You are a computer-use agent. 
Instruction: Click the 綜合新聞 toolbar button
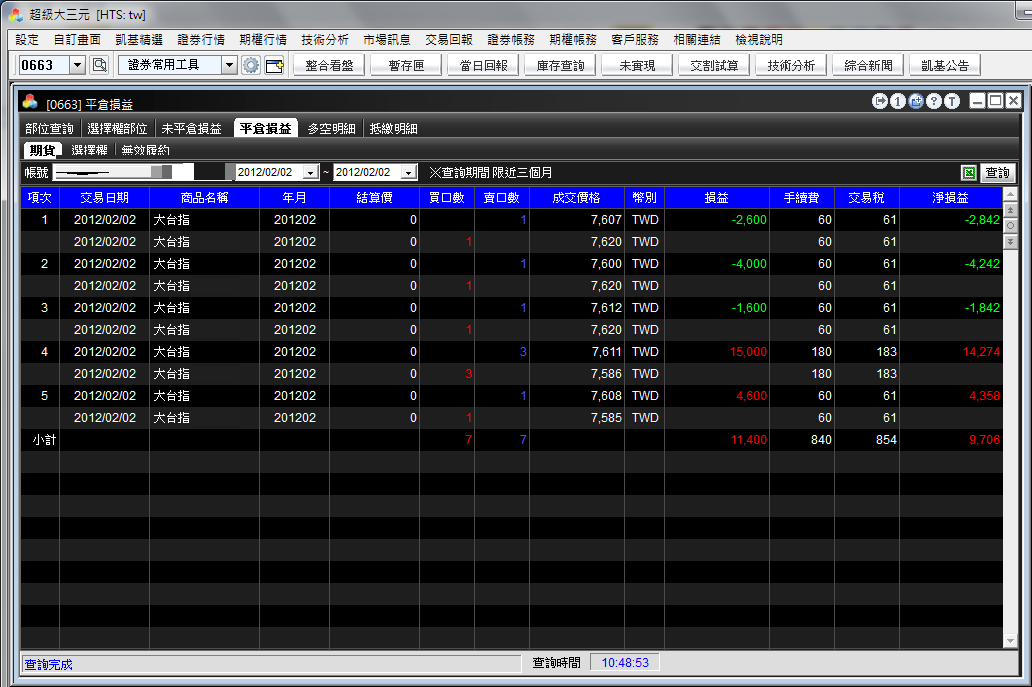(x=868, y=65)
